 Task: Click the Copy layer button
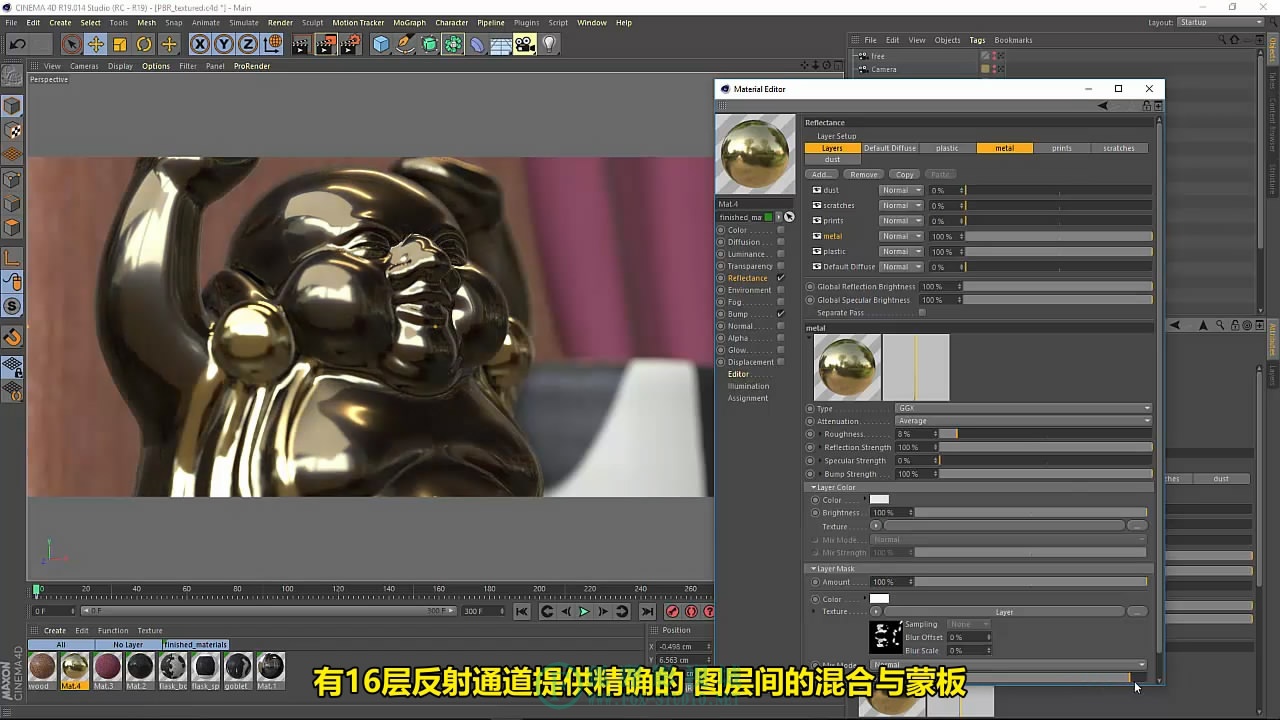click(x=905, y=174)
